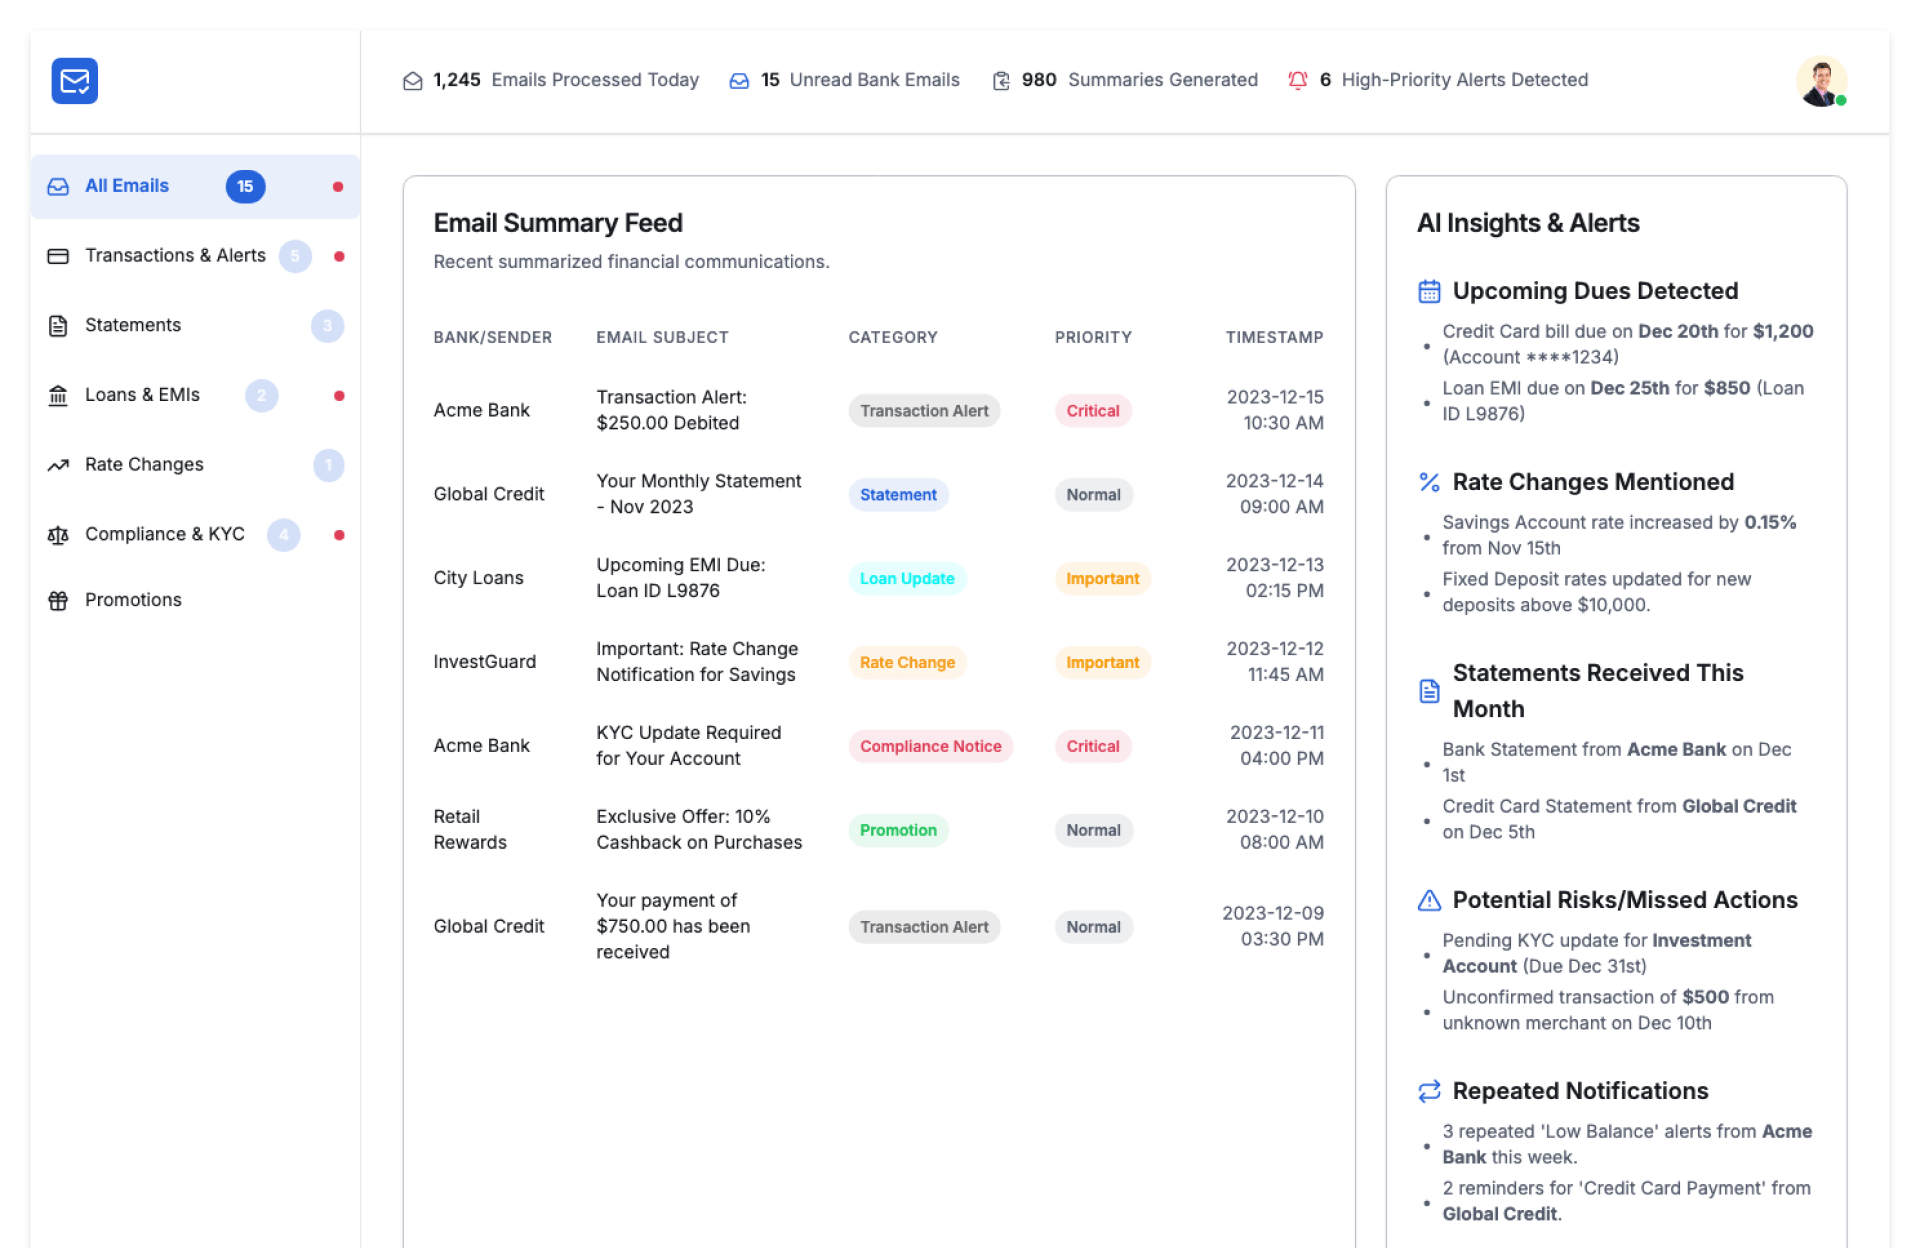Image resolution: width=1920 pixels, height=1248 pixels.
Task: Click the Compliance Notice category tag
Action: 930,747
